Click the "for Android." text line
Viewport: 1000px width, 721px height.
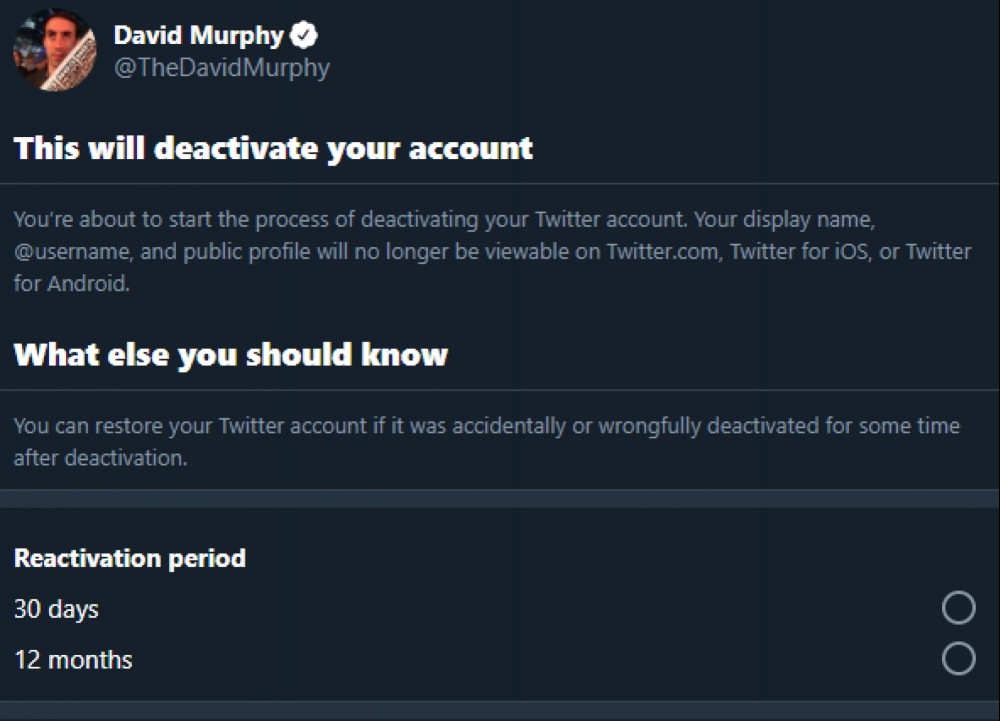coord(71,283)
